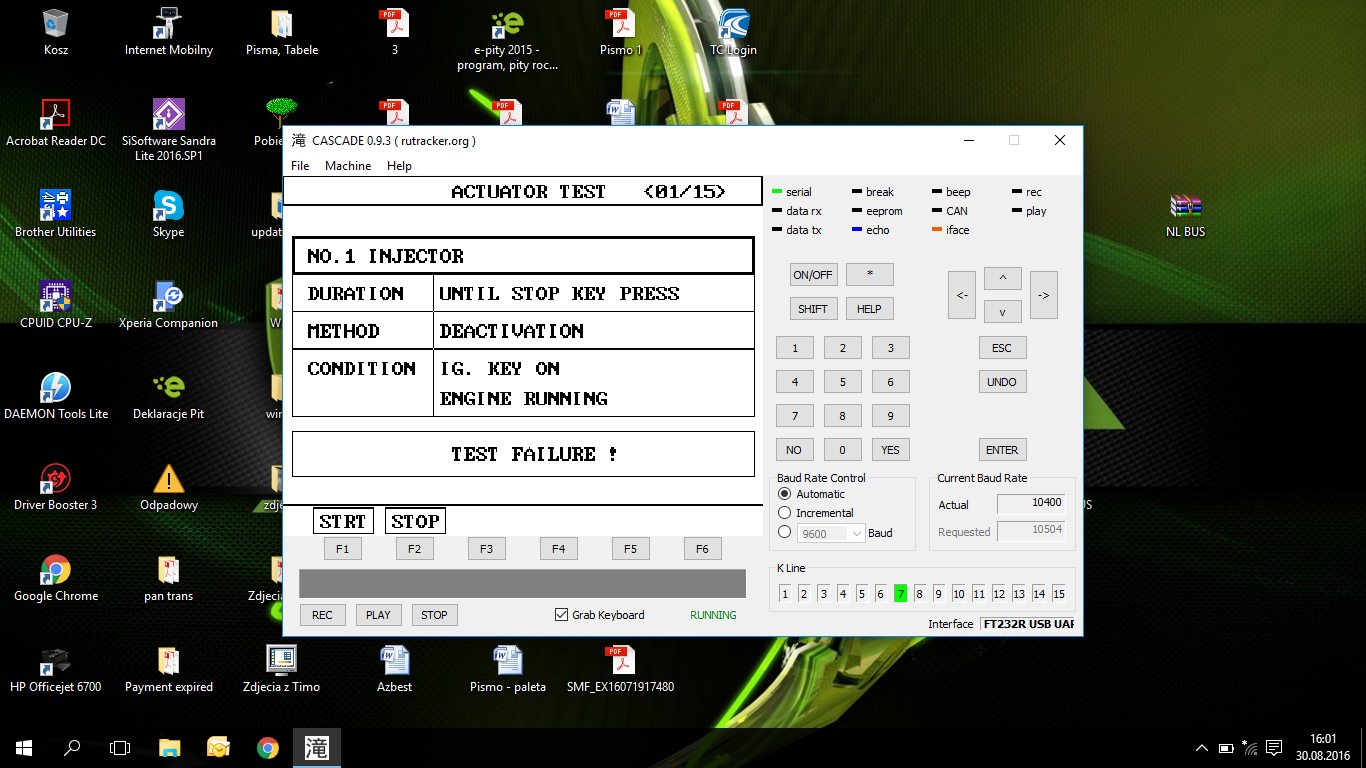
Task: Click the NO keypad button
Action: (794, 450)
